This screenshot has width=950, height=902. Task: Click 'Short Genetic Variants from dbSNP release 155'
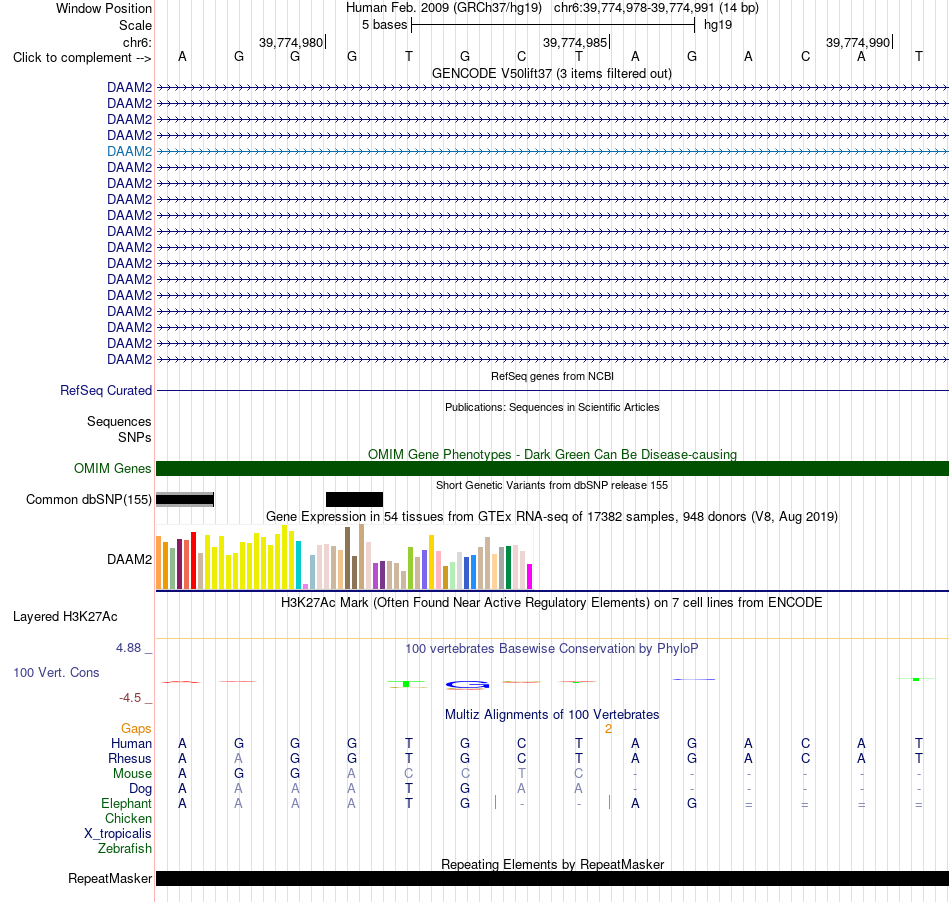pos(552,485)
